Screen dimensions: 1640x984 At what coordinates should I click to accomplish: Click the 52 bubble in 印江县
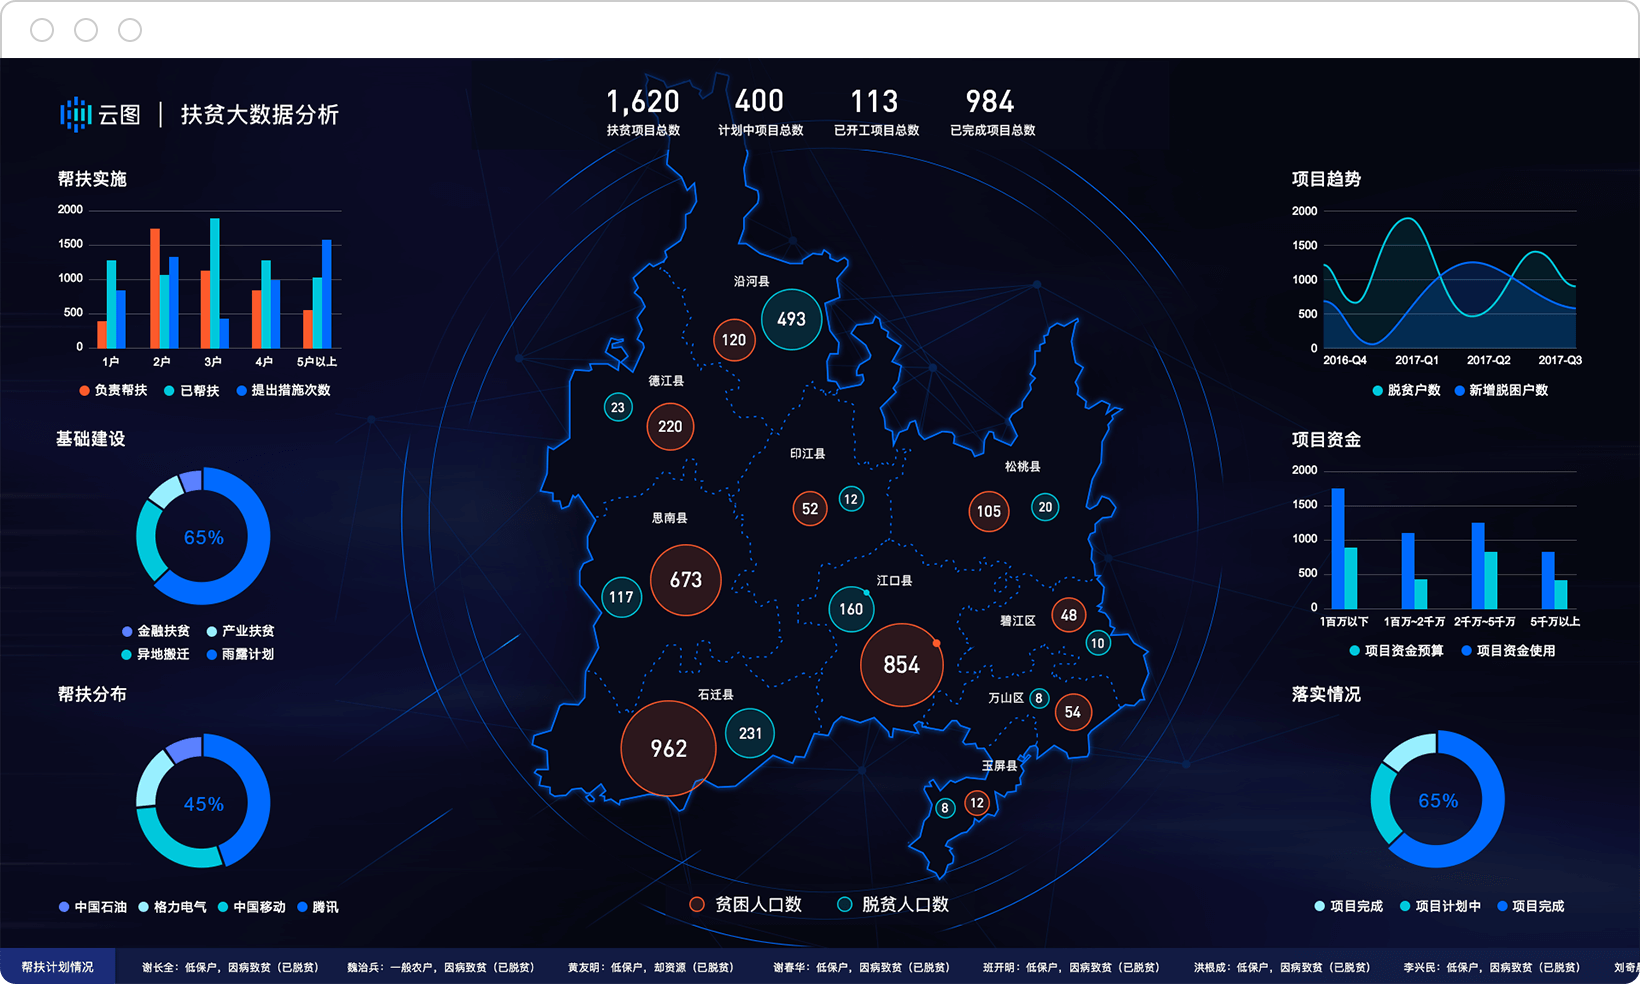[x=810, y=509]
